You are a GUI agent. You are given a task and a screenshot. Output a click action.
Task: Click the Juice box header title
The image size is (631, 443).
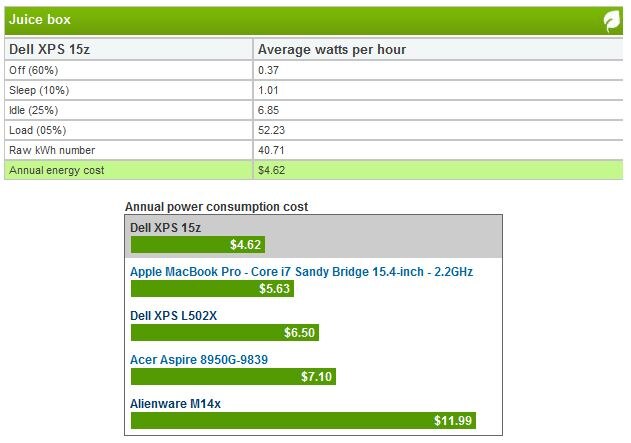click(x=40, y=19)
